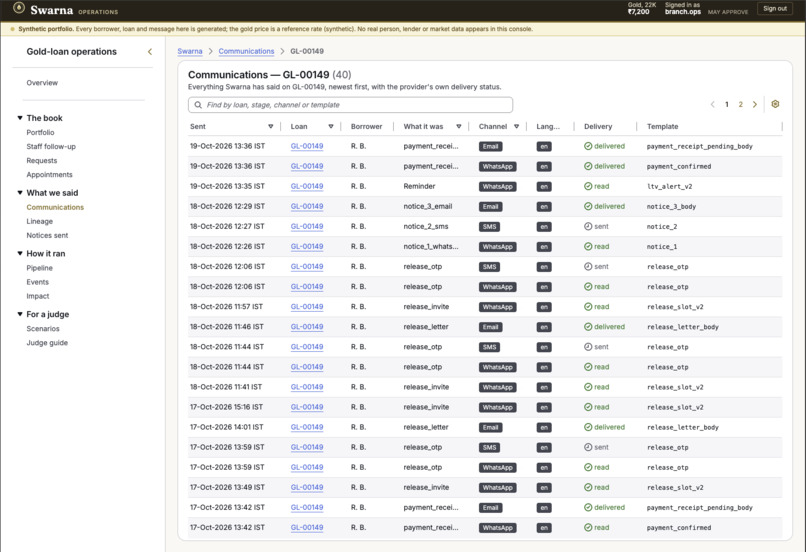Collapse What we said section

coord(20,193)
